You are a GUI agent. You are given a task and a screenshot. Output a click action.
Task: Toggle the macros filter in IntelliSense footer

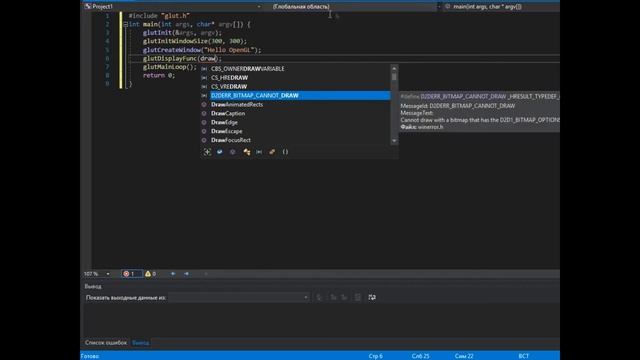click(x=259, y=152)
